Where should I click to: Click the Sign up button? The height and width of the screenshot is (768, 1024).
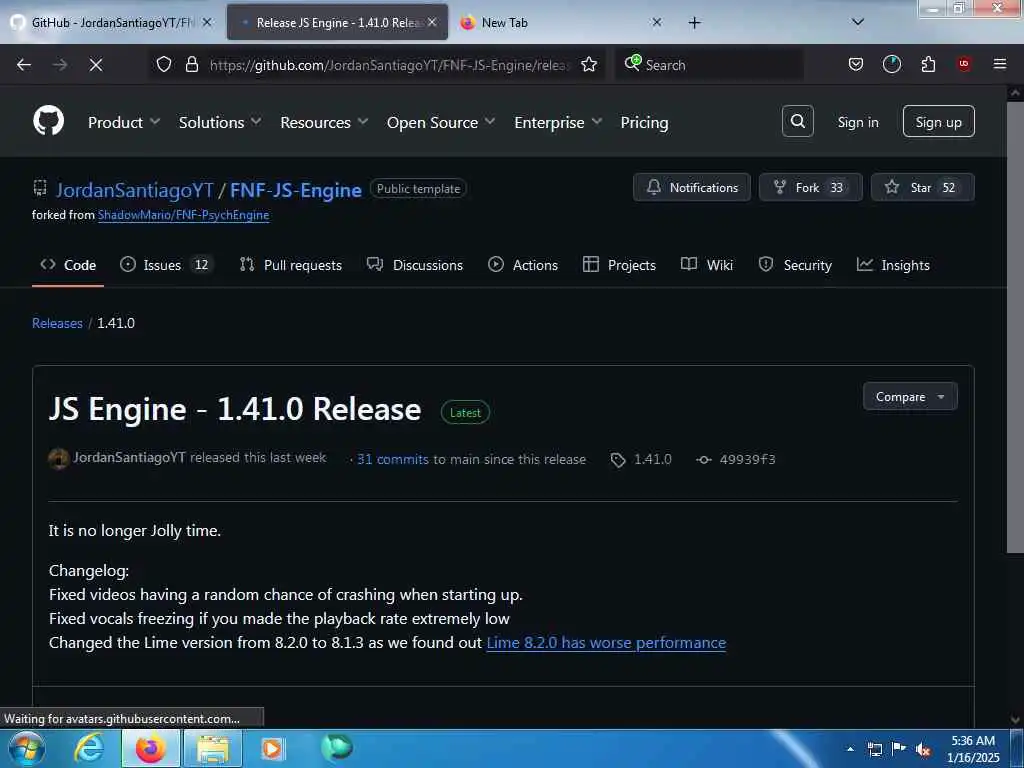(x=938, y=121)
